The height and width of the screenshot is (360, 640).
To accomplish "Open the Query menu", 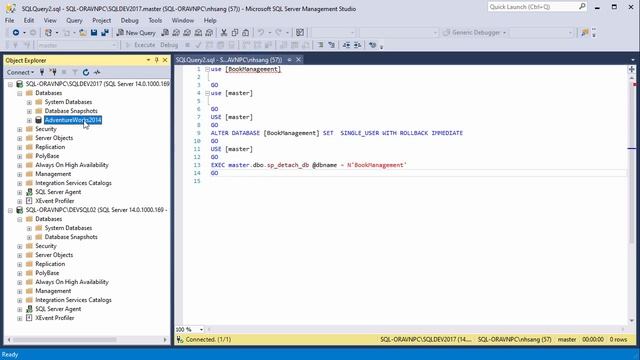I will [x=74, y=20].
